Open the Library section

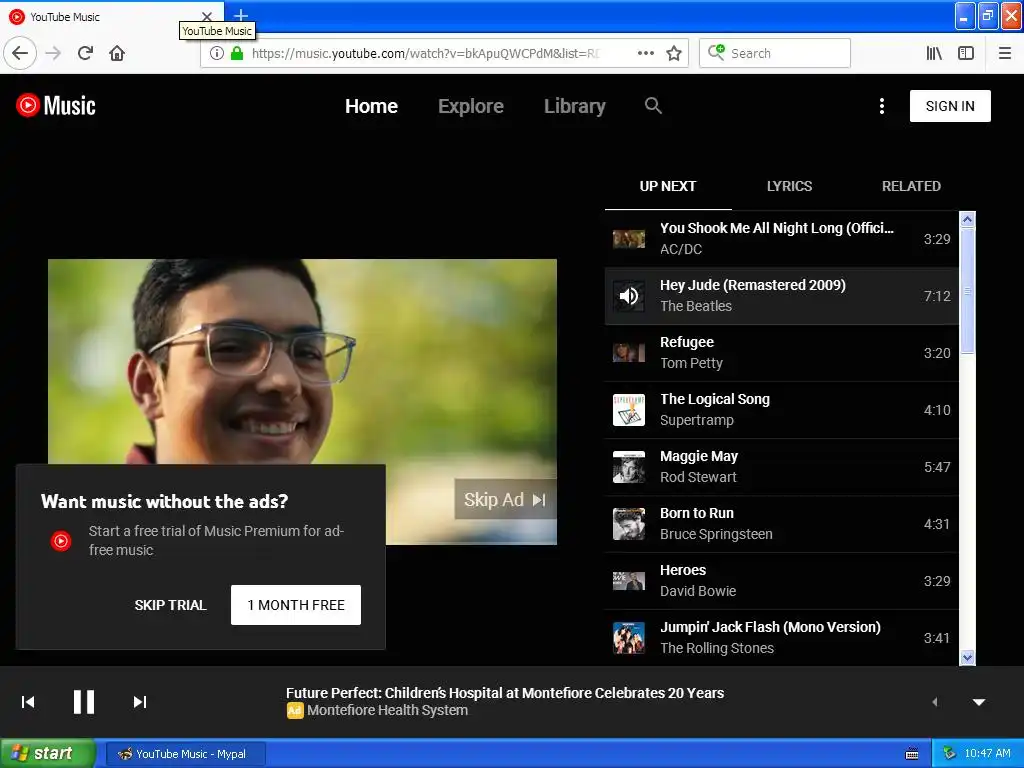coord(575,106)
